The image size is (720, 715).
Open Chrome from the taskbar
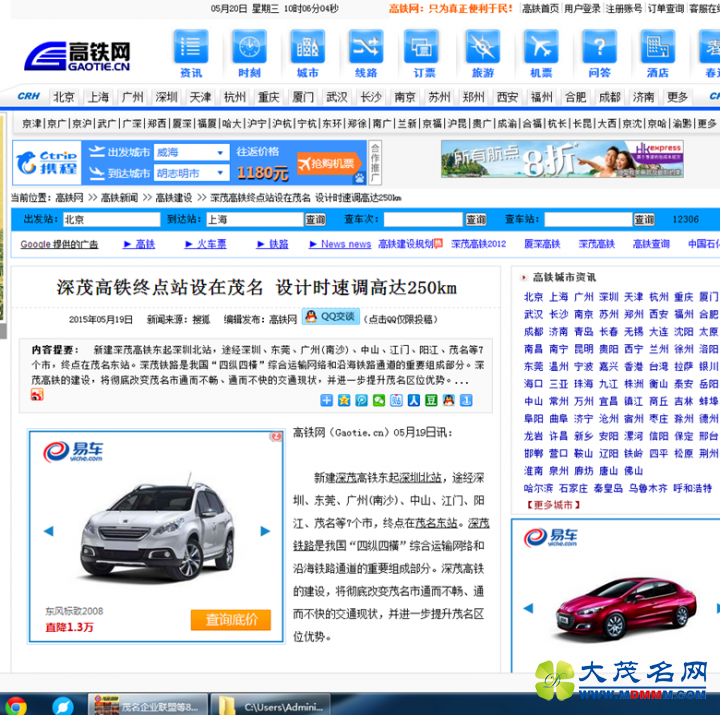(x=16, y=706)
